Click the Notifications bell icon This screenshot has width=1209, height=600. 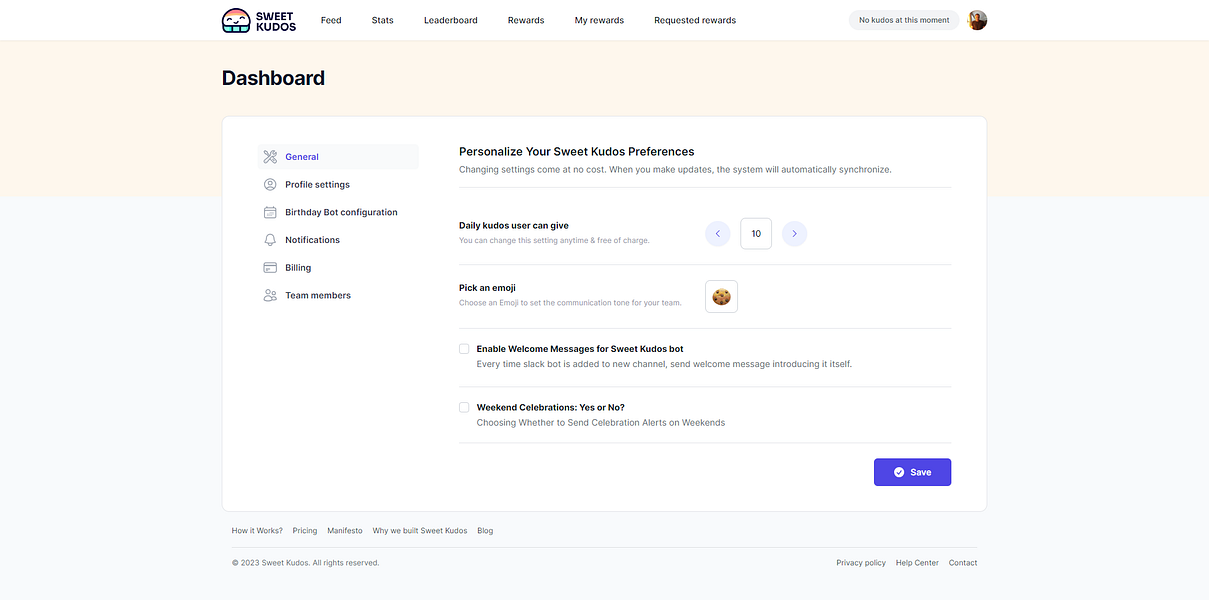[x=270, y=240]
